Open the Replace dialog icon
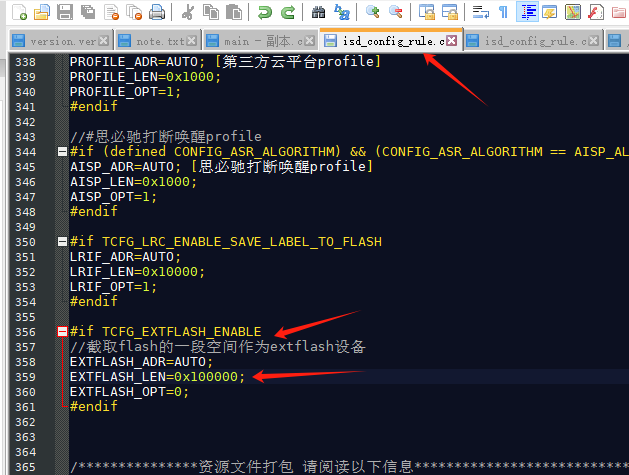Viewport: 629px width, 475px height. [x=341, y=12]
